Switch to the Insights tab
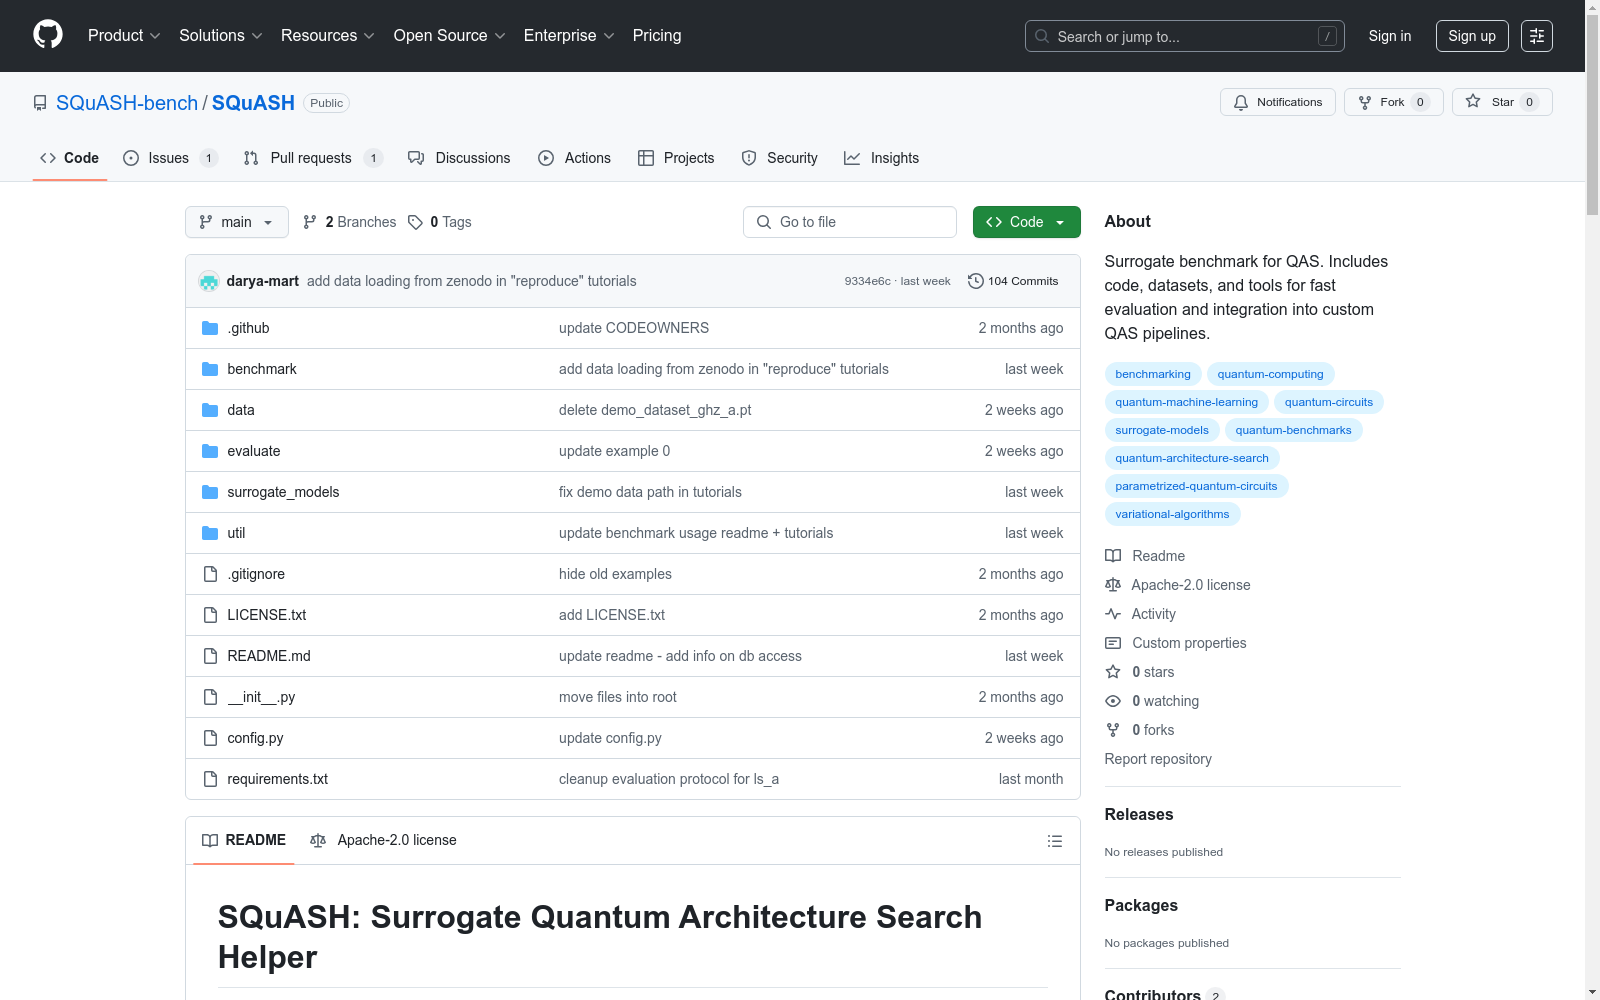Screen dimensions: 1600x1000 point(881,158)
